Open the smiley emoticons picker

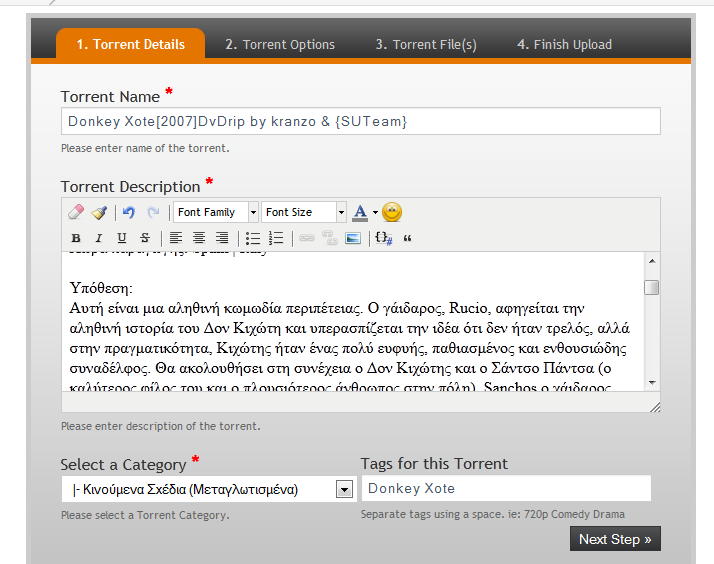[392, 212]
